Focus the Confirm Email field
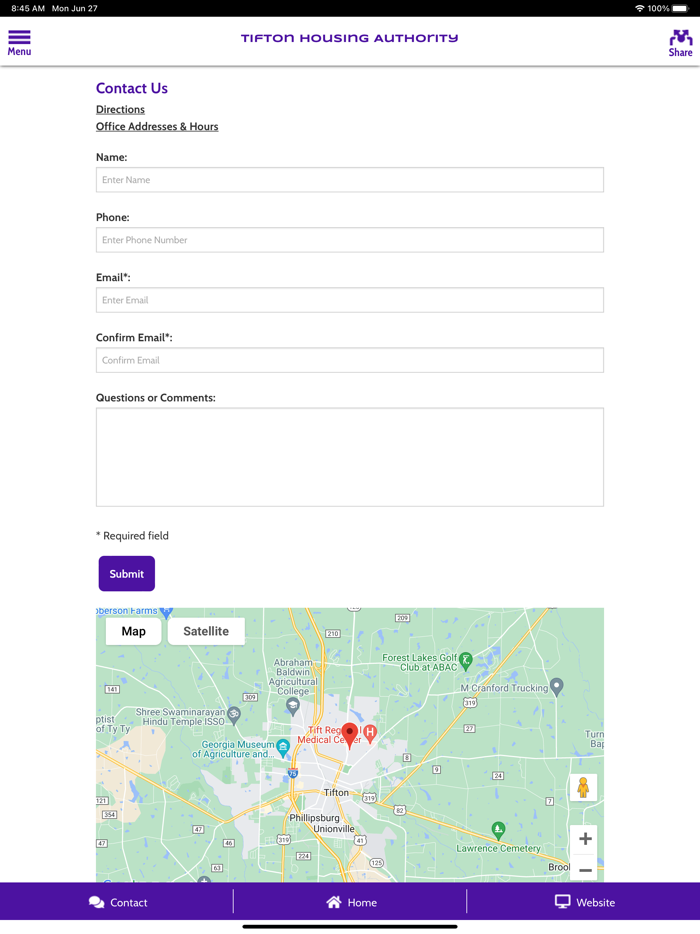The image size is (700, 934). (350, 360)
